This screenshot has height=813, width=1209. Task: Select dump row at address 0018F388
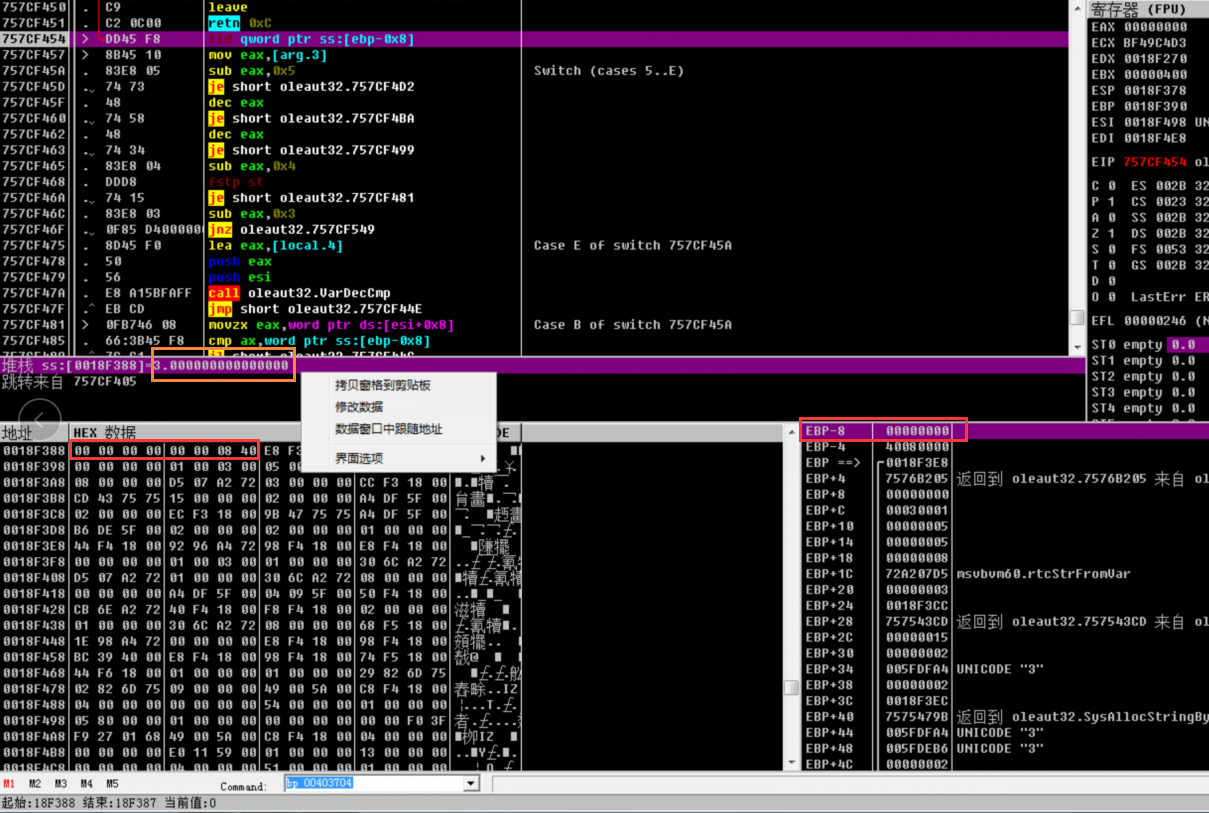tap(260, 451)
